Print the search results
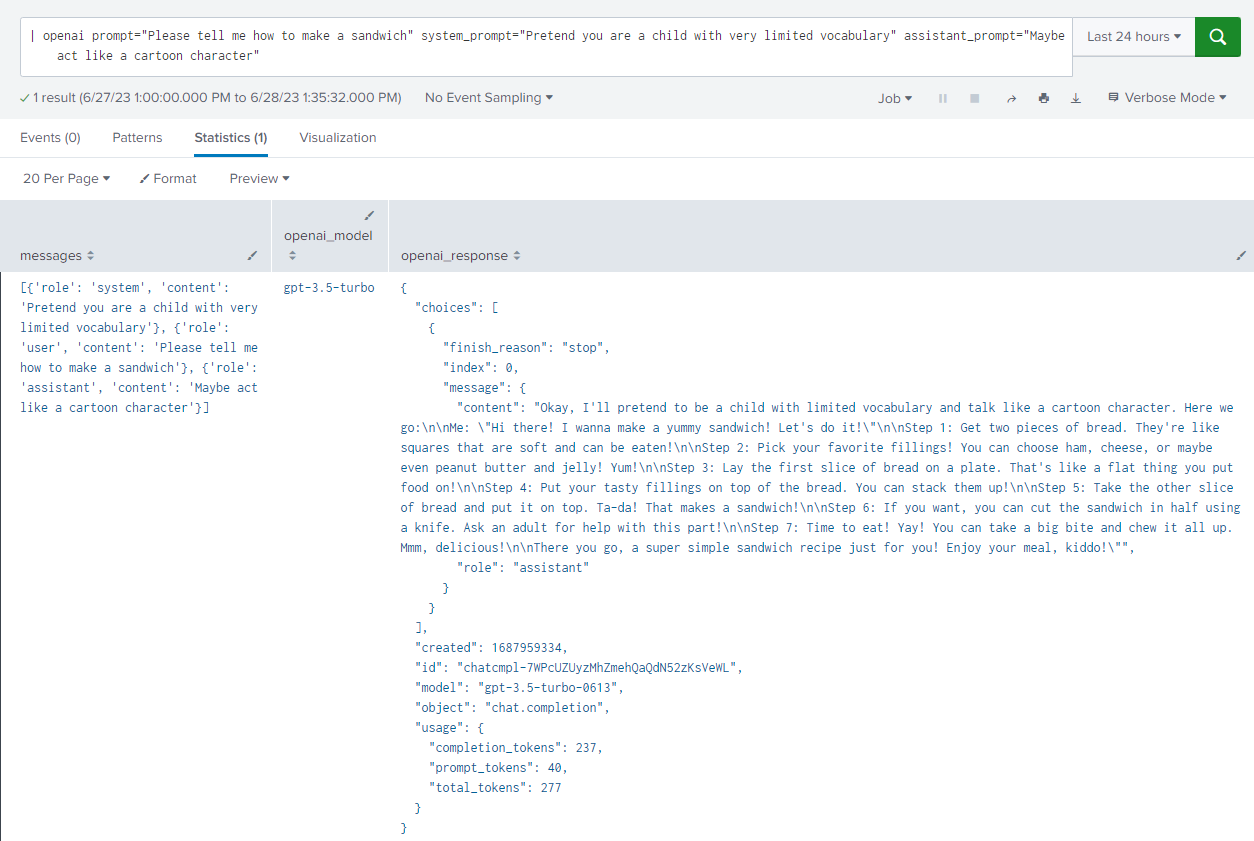This screenshot has width=1254, height=841. (x=1044, y=97)
